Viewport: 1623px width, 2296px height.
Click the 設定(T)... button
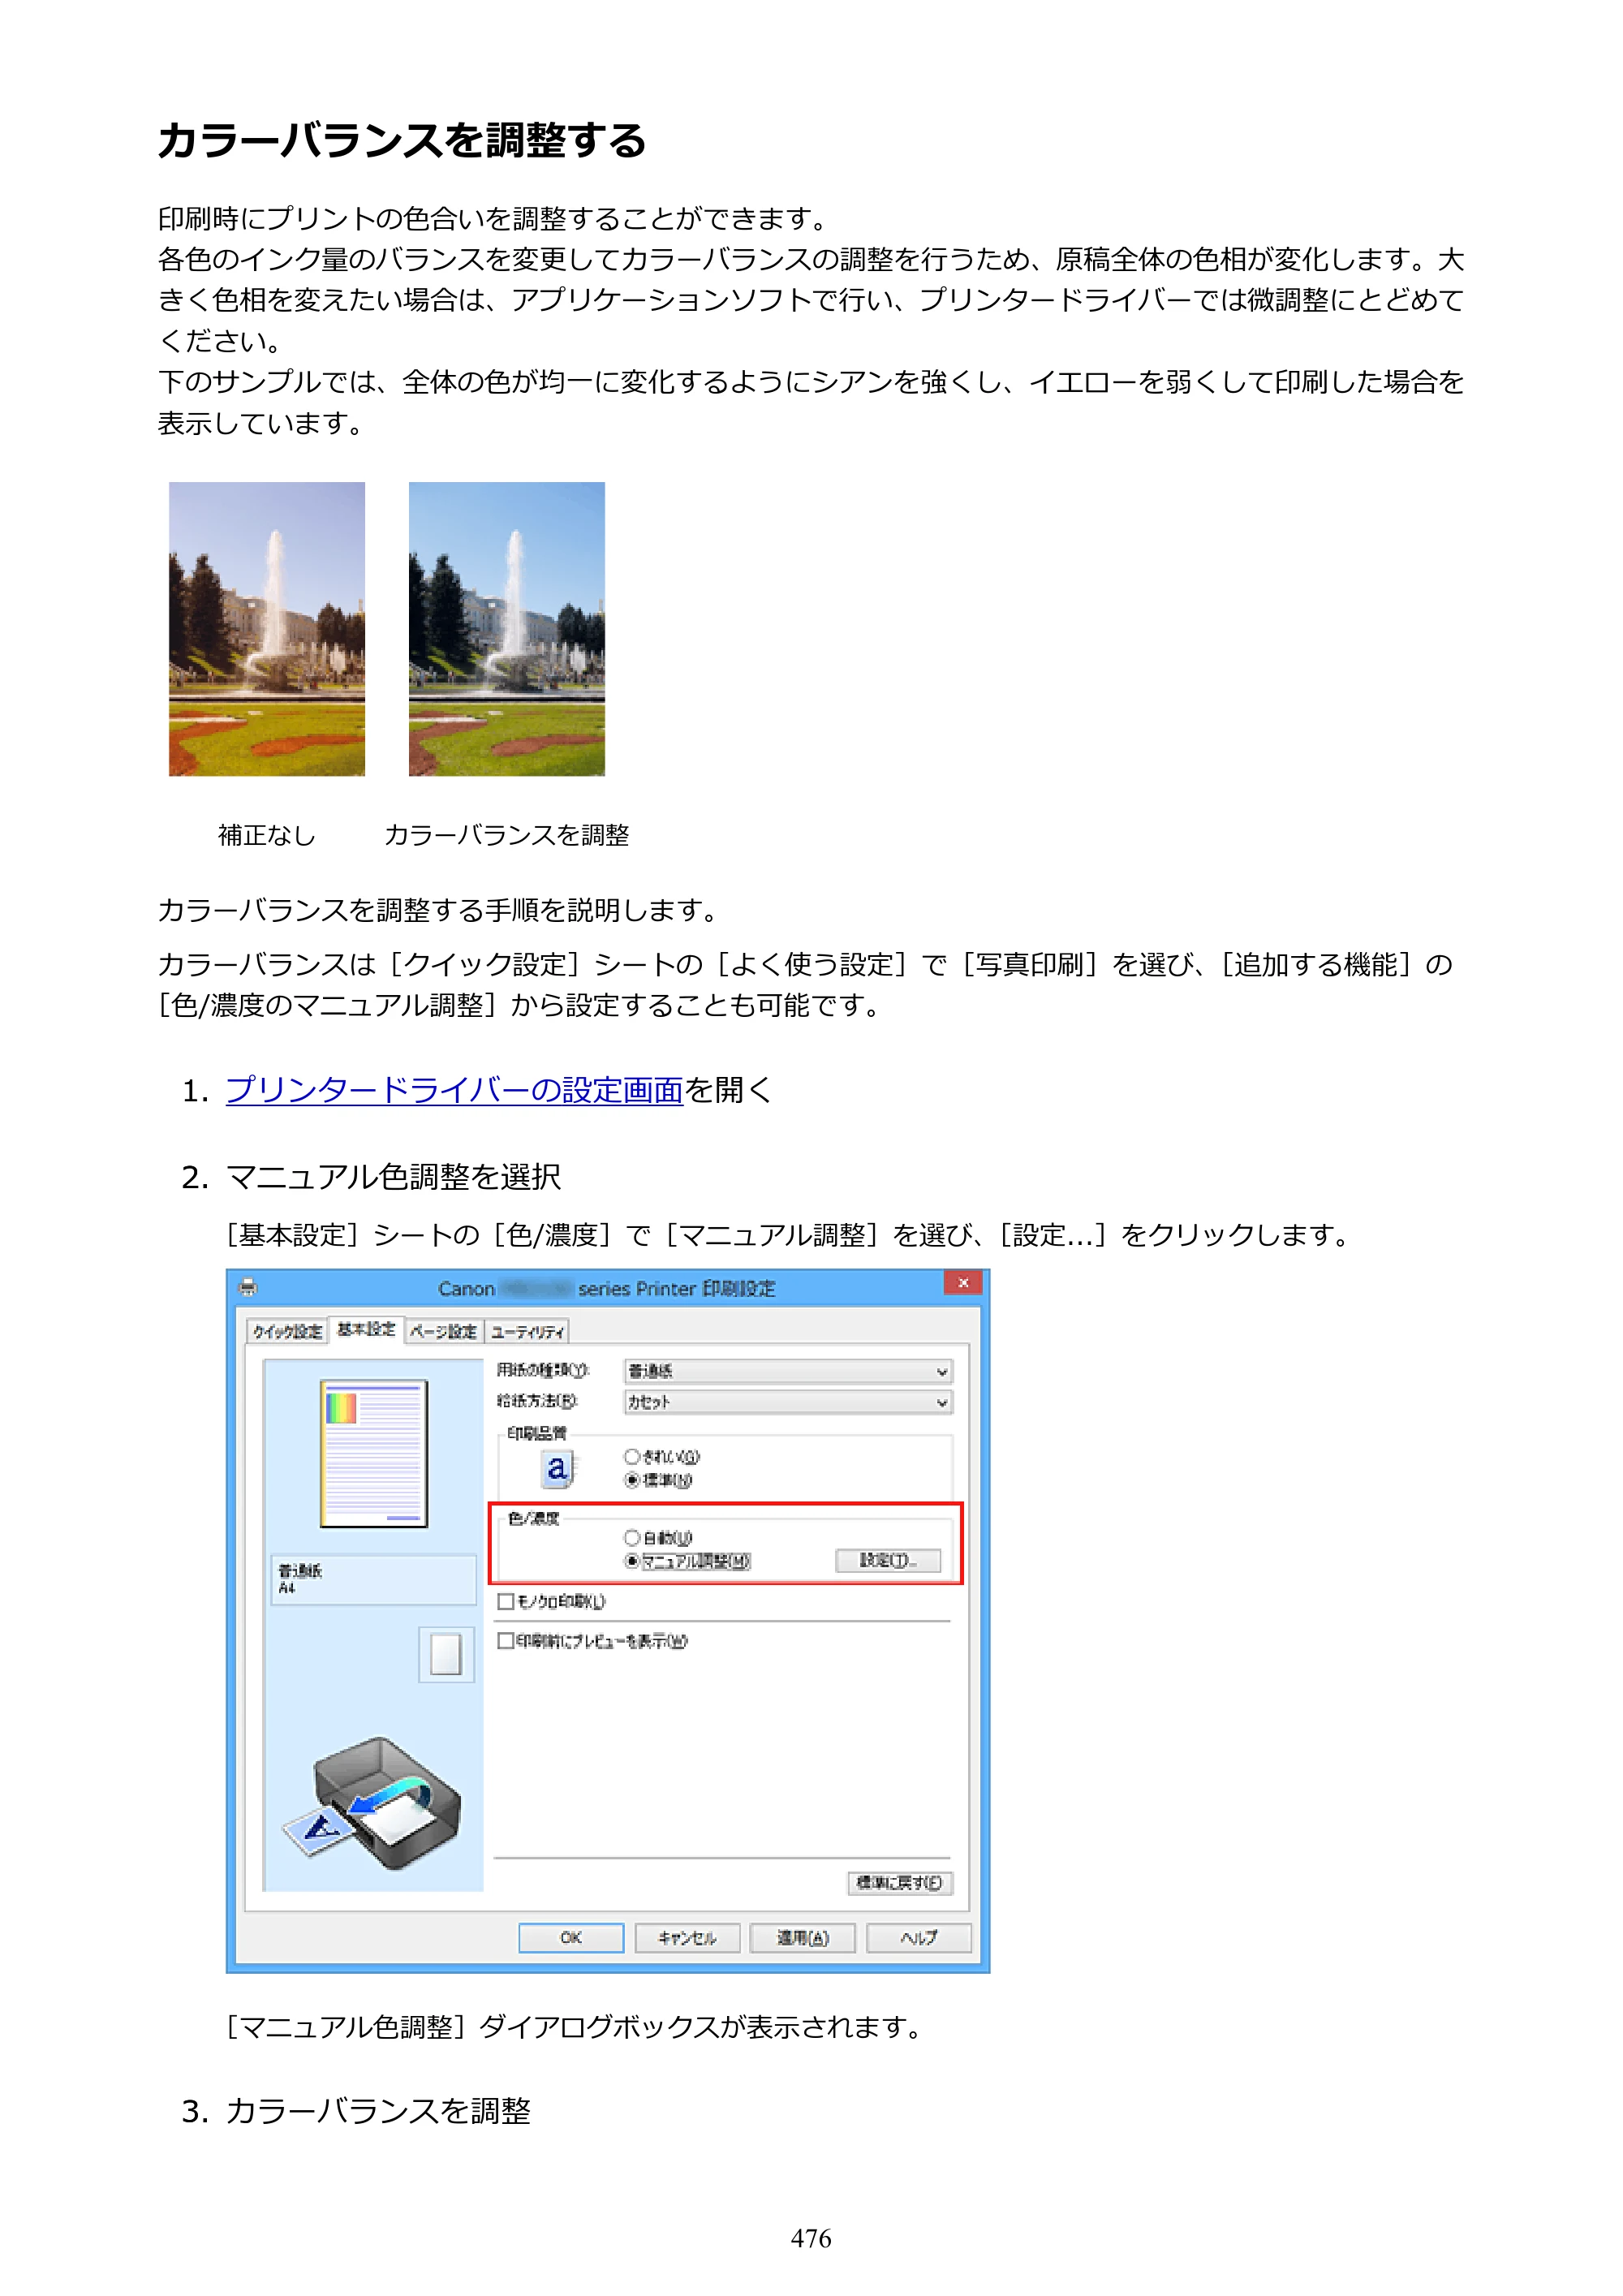(x=888, y=1560)
